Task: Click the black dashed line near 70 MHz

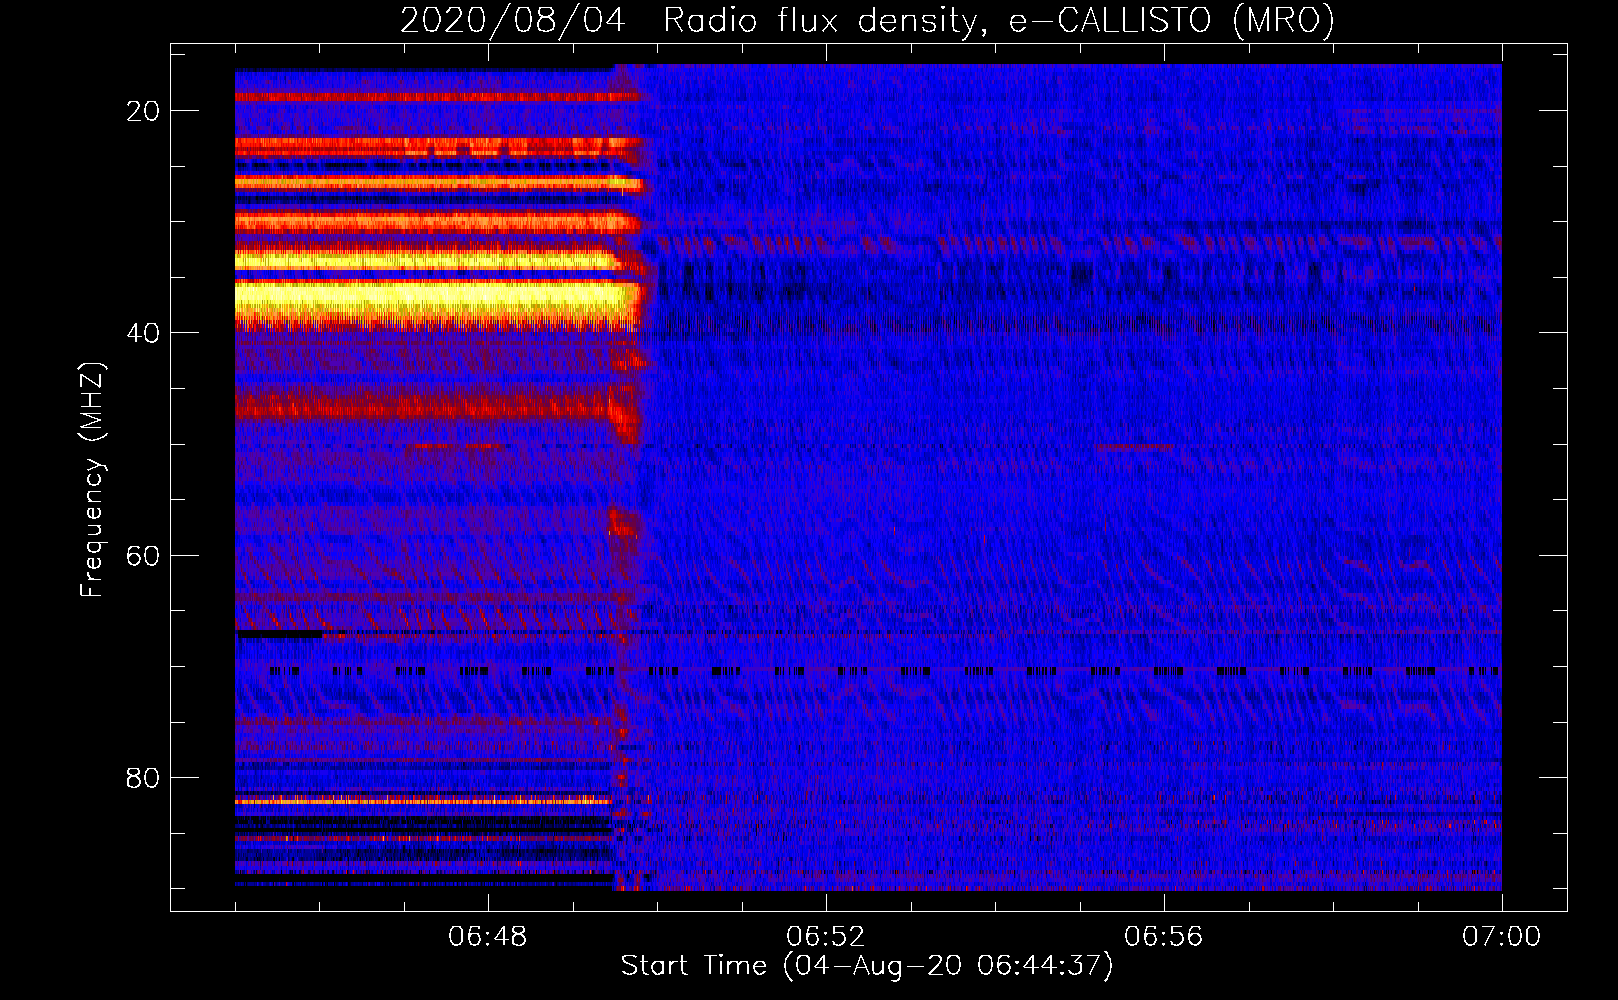Action: (885, 672)
